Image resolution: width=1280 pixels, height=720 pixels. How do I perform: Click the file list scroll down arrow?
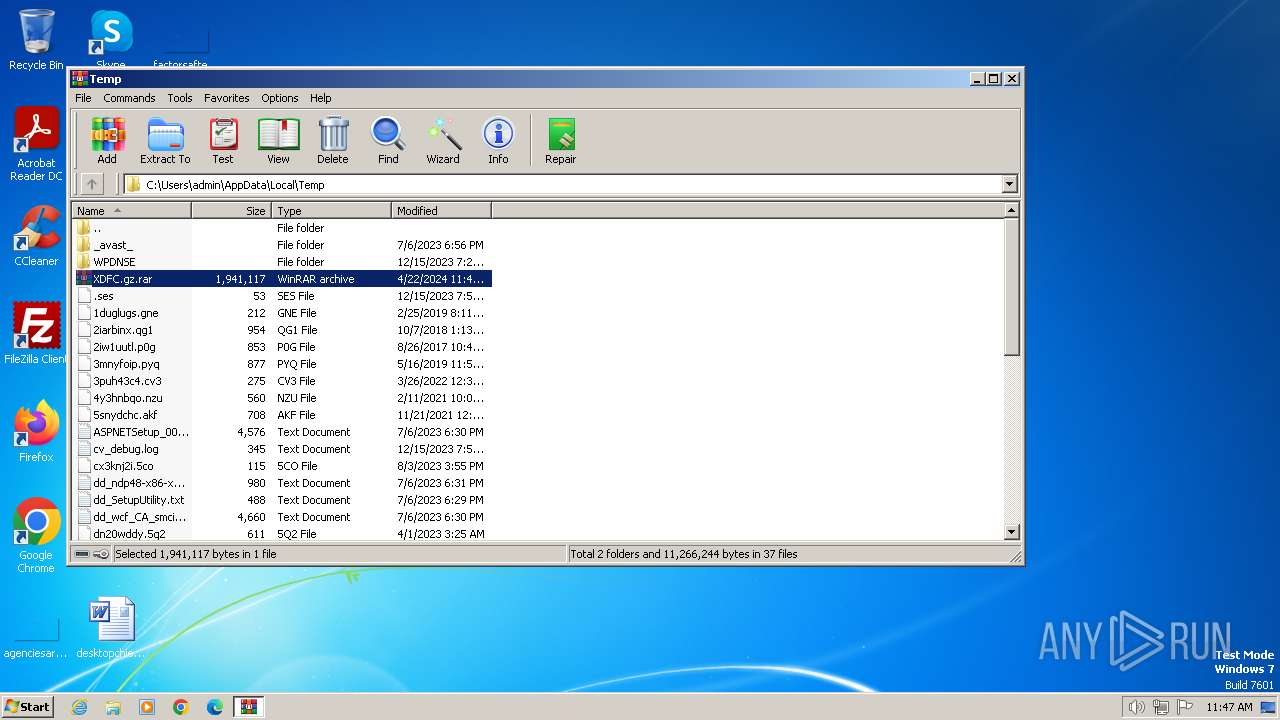pos(1011,533)
